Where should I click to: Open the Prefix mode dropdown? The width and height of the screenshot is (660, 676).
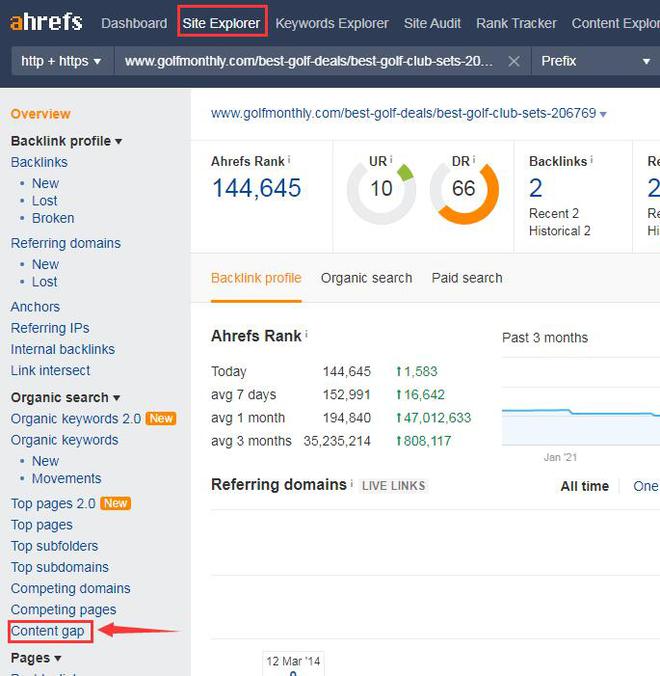[594, 61]
